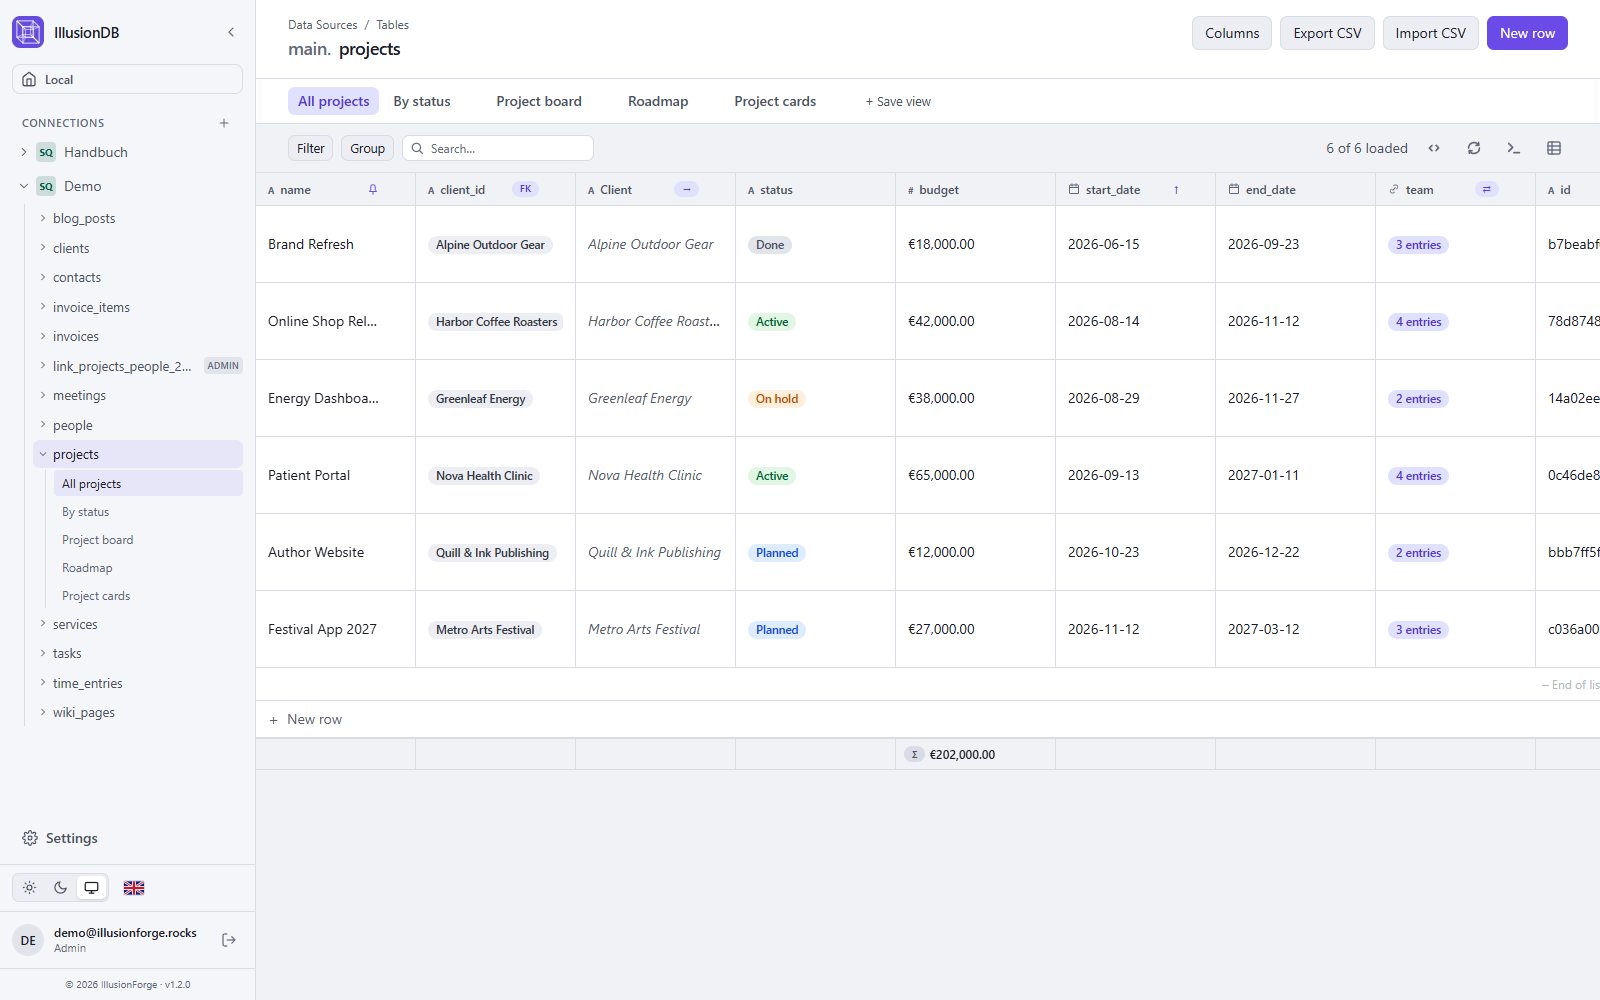Open the Filter button
Screen dimensions: 1600x1000
pyautogui.click(x=311, y=148)
